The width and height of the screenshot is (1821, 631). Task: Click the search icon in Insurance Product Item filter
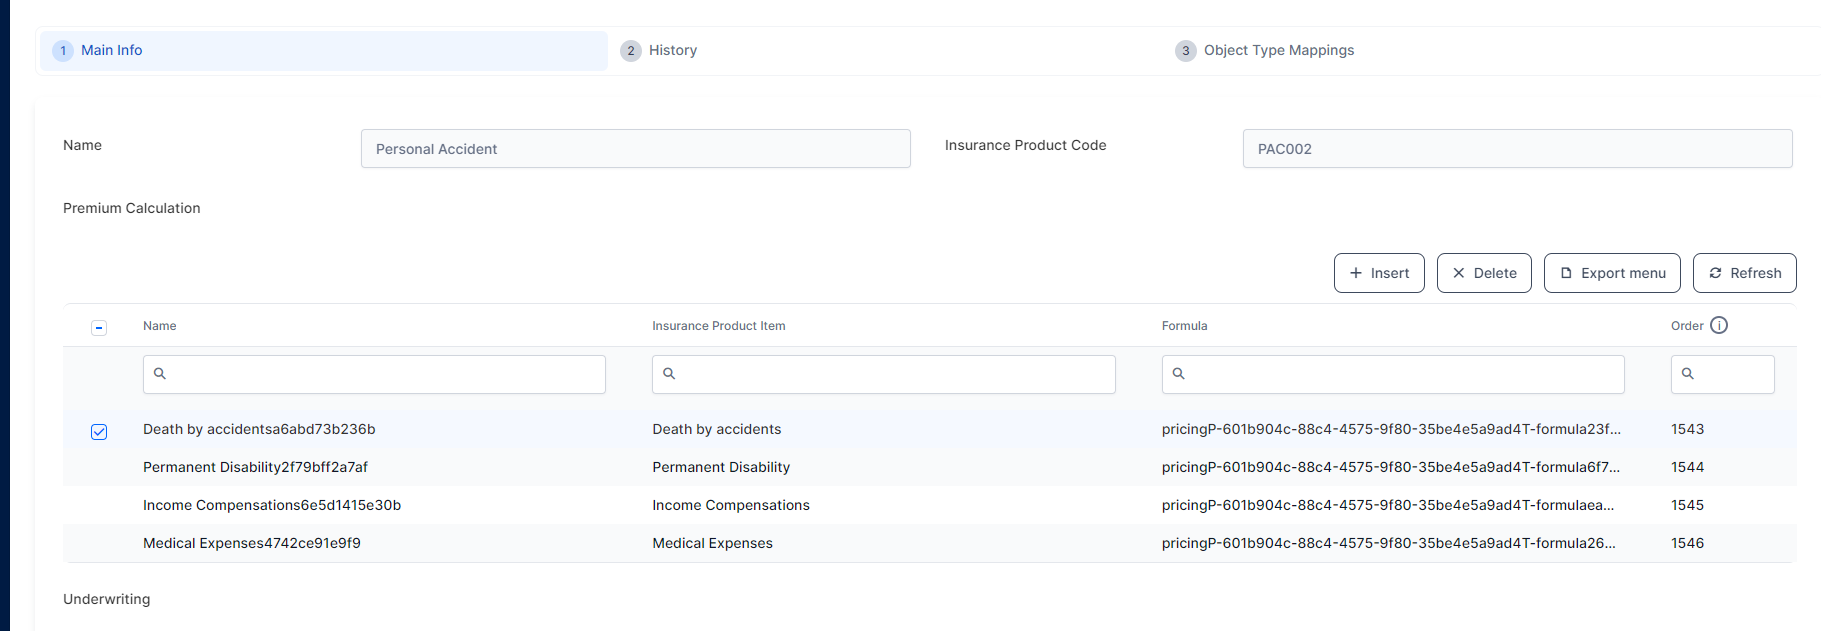669,374
